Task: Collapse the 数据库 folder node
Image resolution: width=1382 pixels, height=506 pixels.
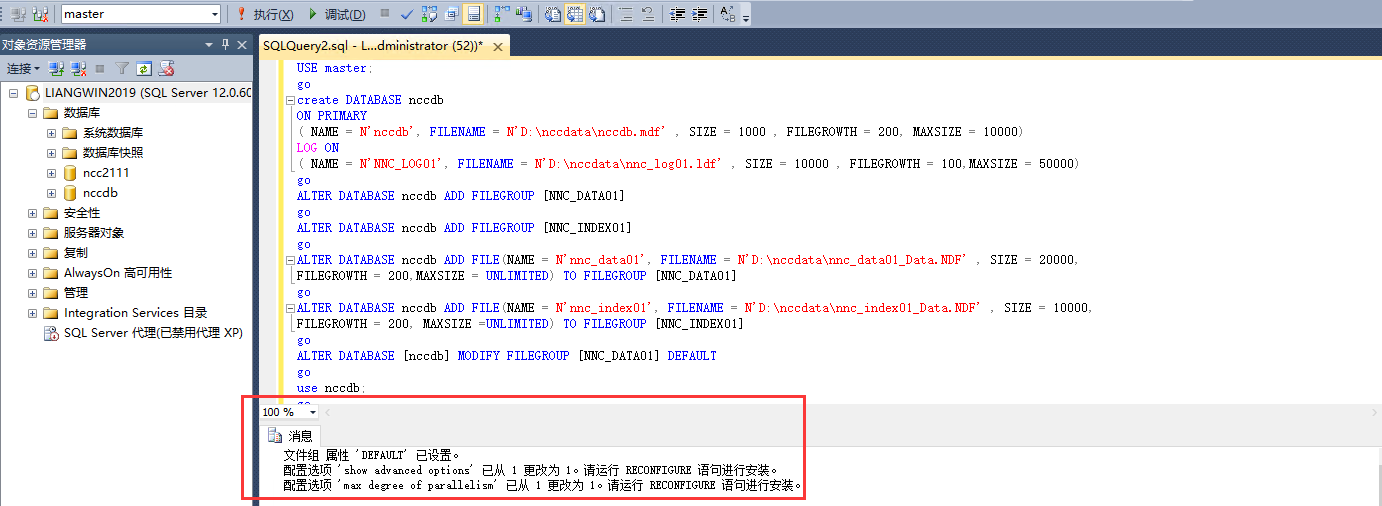Action: coord(32,113)
